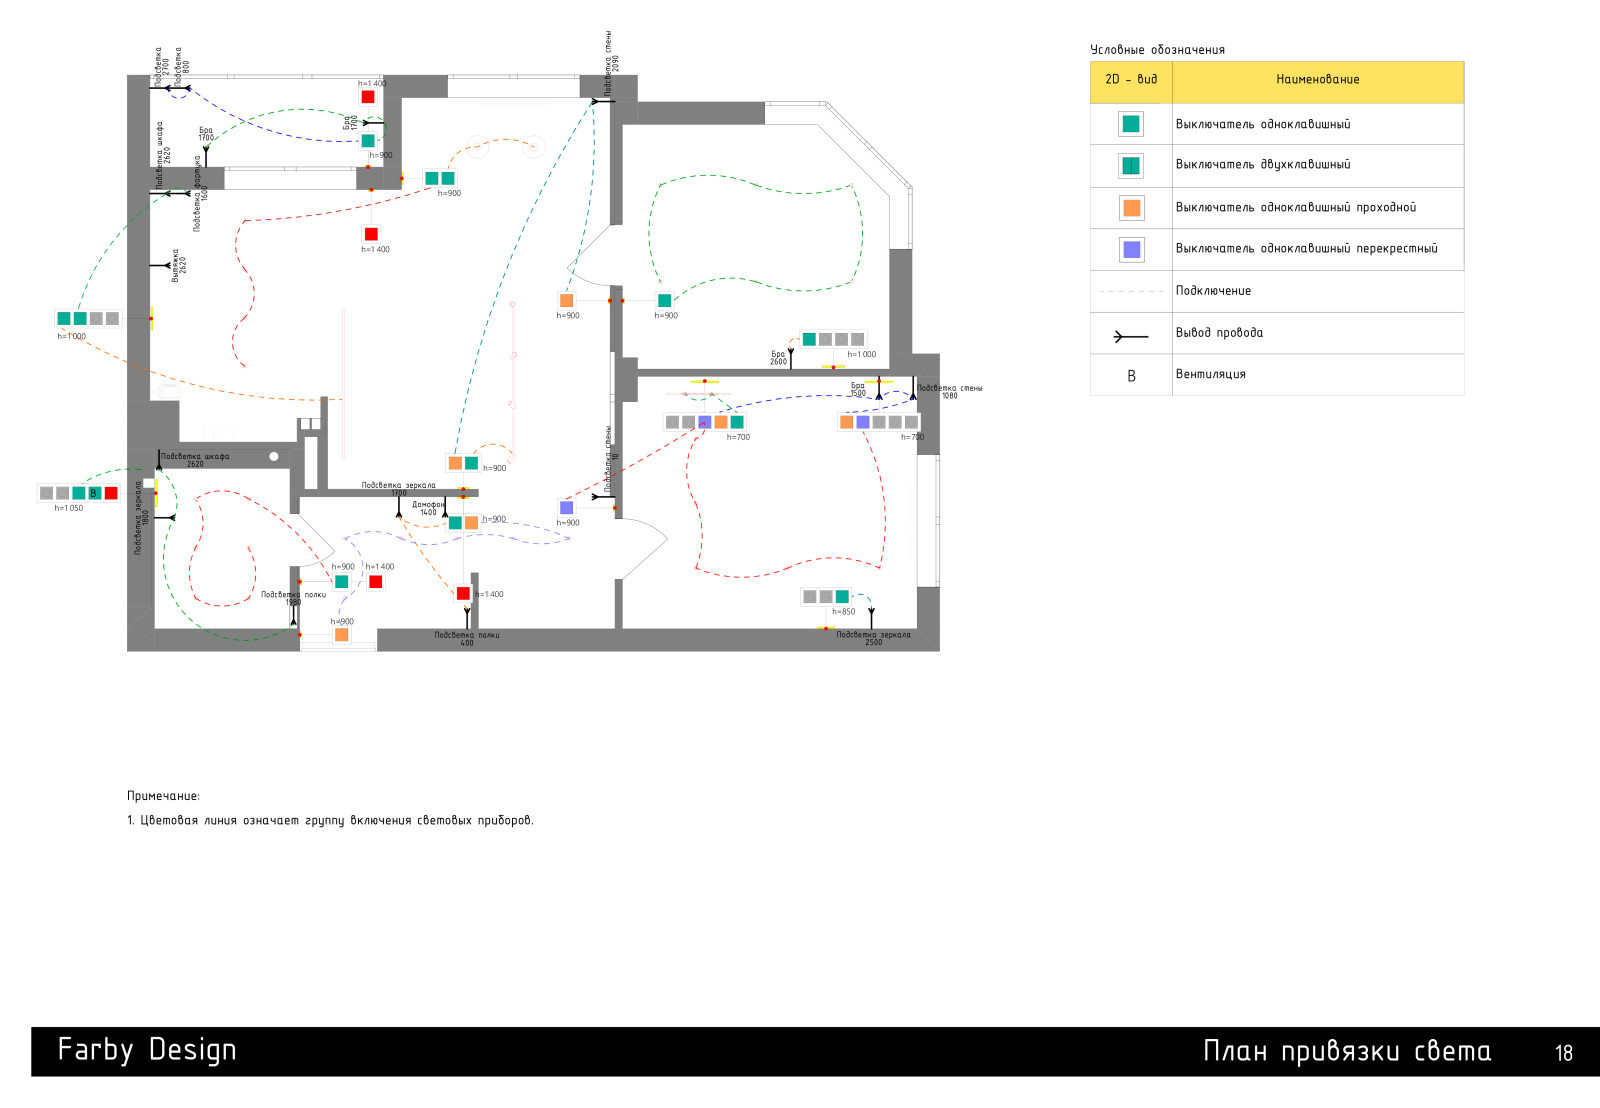Select the '2D – вид' legend header

[x=1131, y=80]
